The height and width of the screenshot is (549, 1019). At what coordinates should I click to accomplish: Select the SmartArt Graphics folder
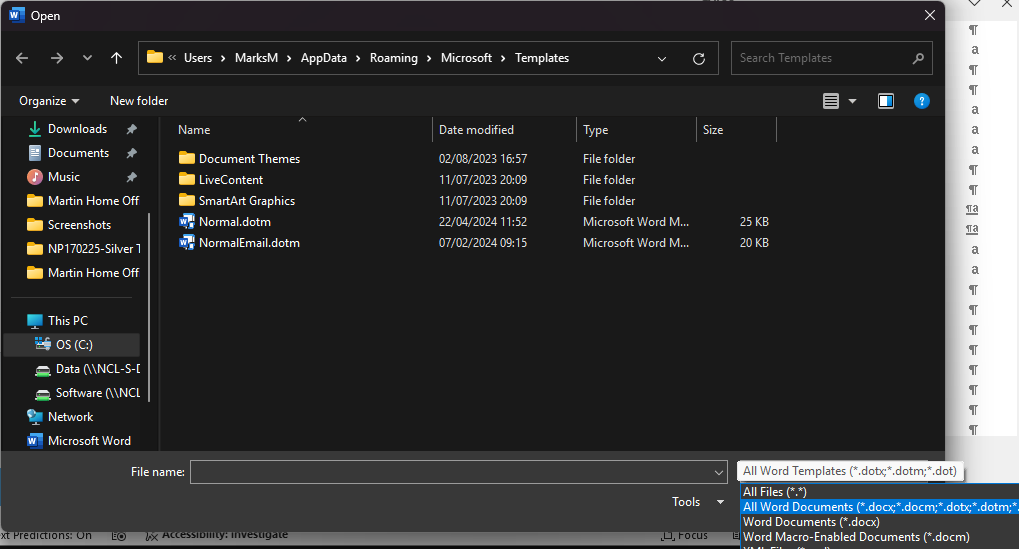click(246, 201)
